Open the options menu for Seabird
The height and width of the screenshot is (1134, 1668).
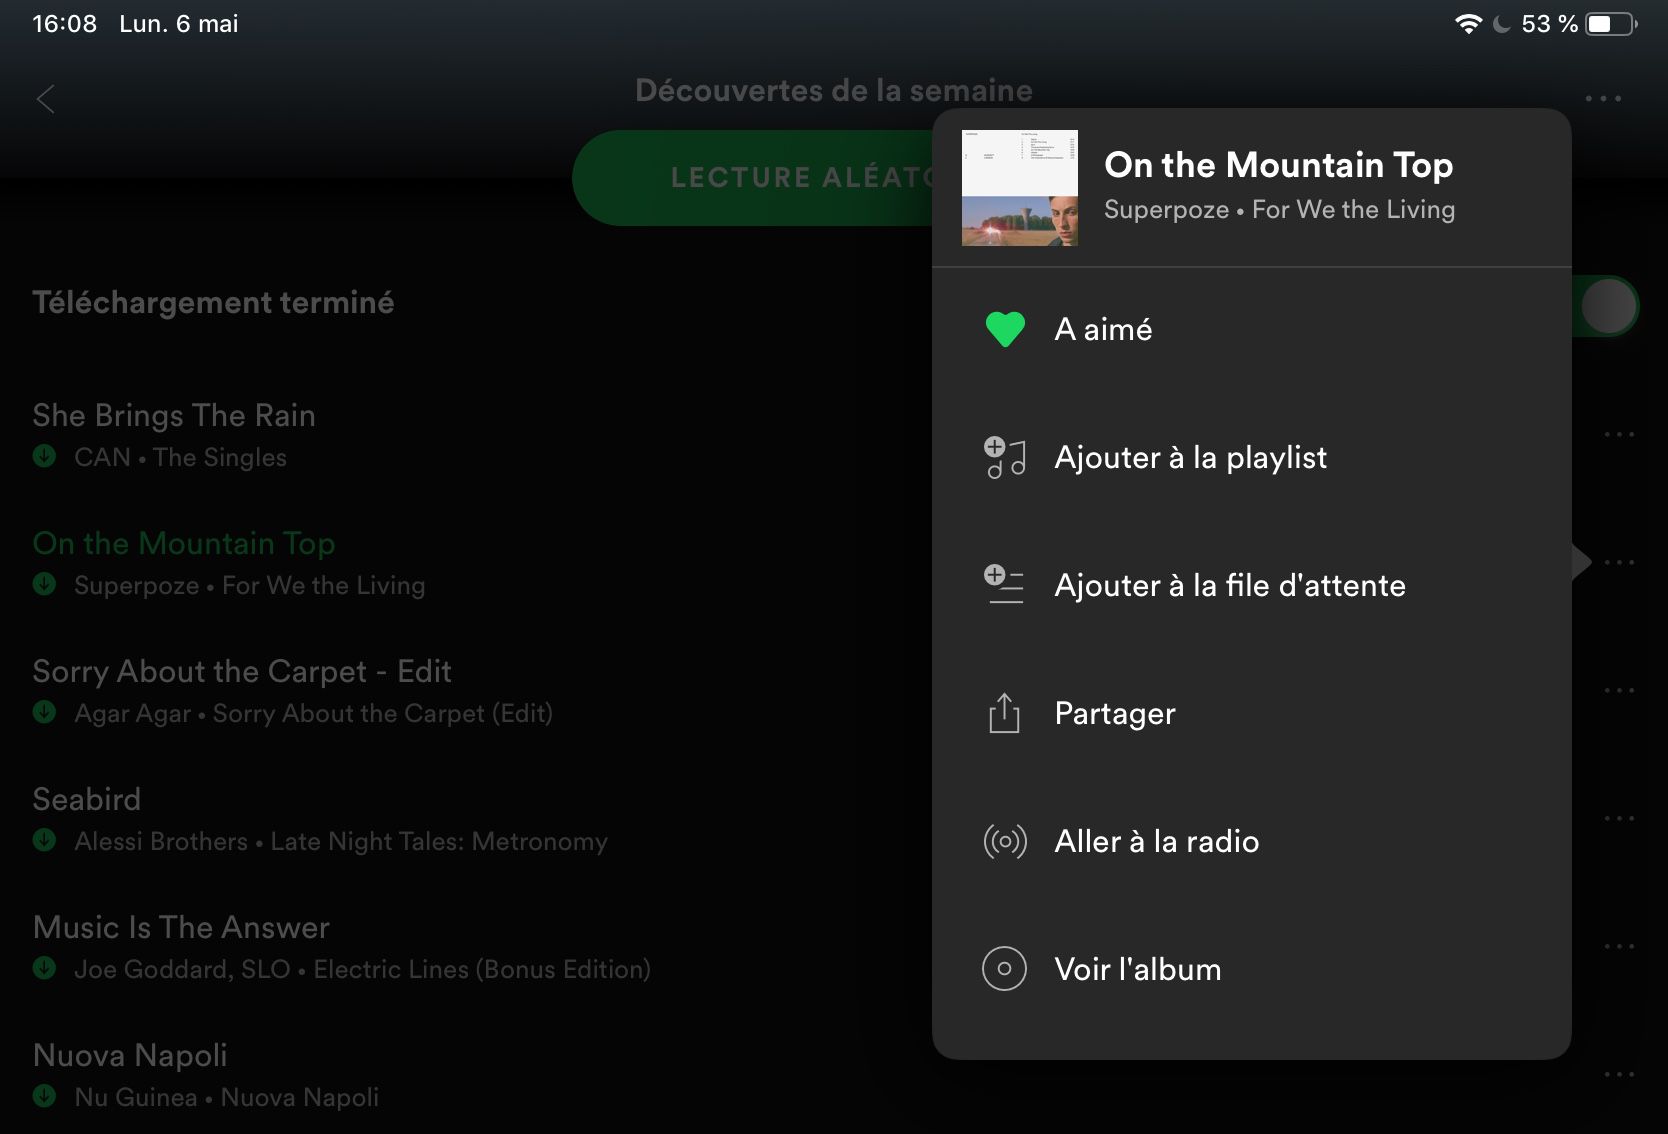click(1619, 817)
